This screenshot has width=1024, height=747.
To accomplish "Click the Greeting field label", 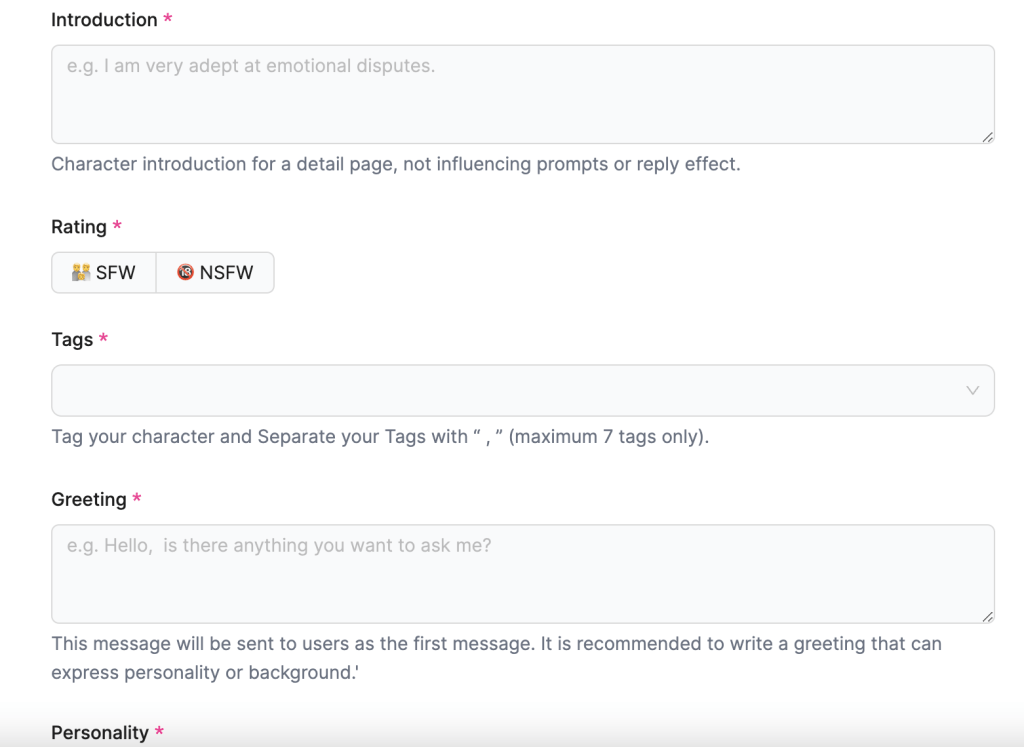I will point(89,499).
